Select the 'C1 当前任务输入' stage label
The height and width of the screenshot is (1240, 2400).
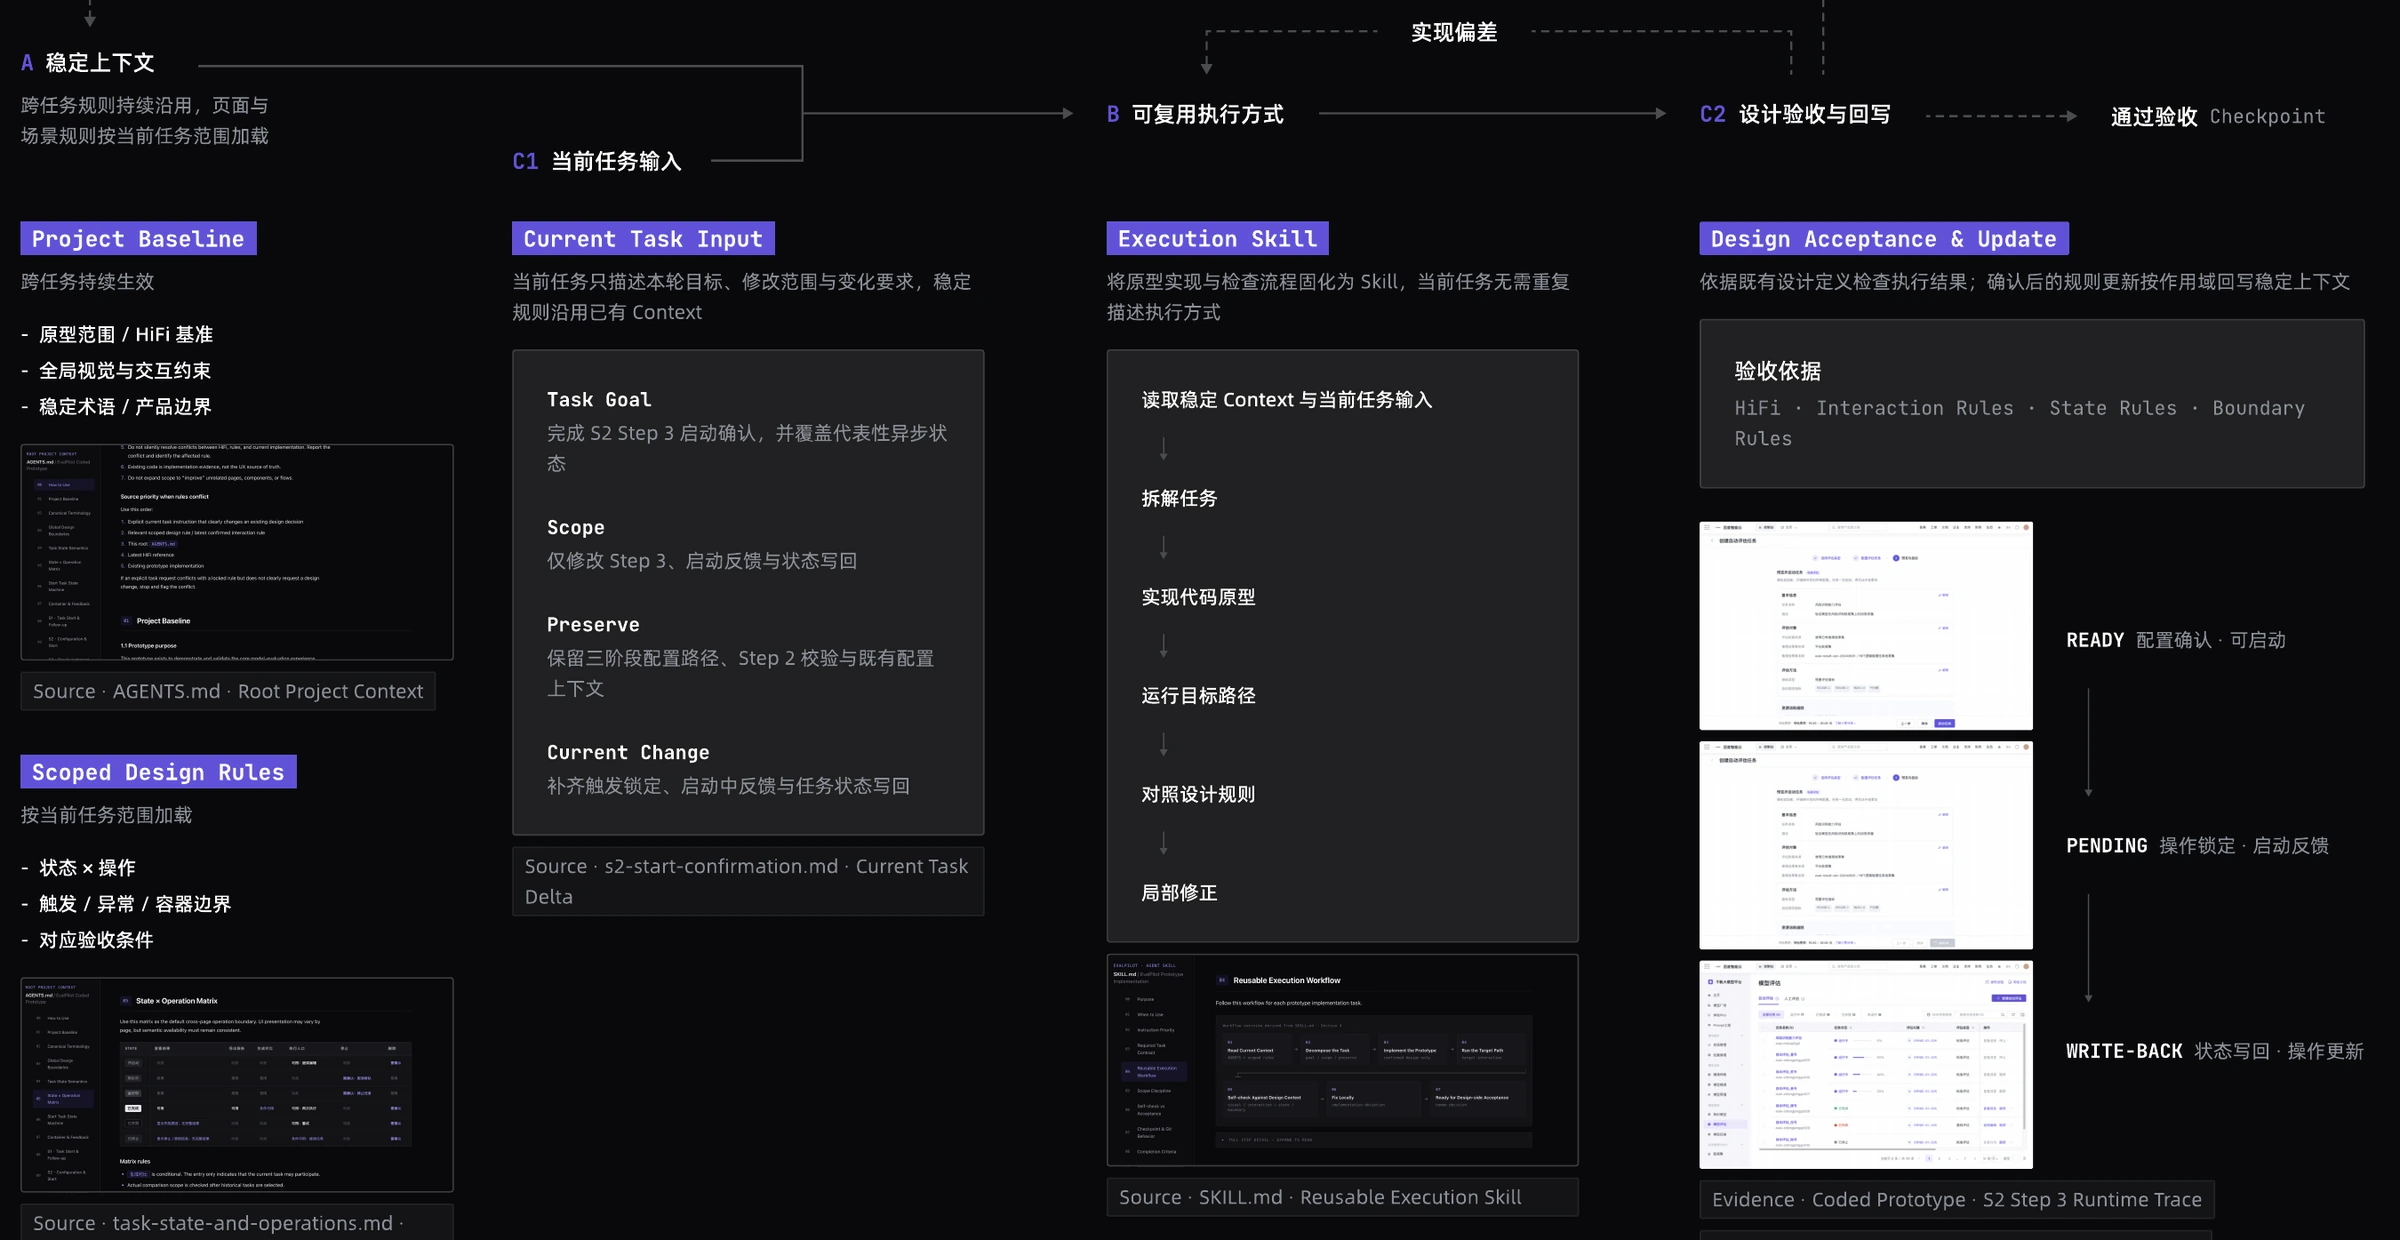pos(597,161)
